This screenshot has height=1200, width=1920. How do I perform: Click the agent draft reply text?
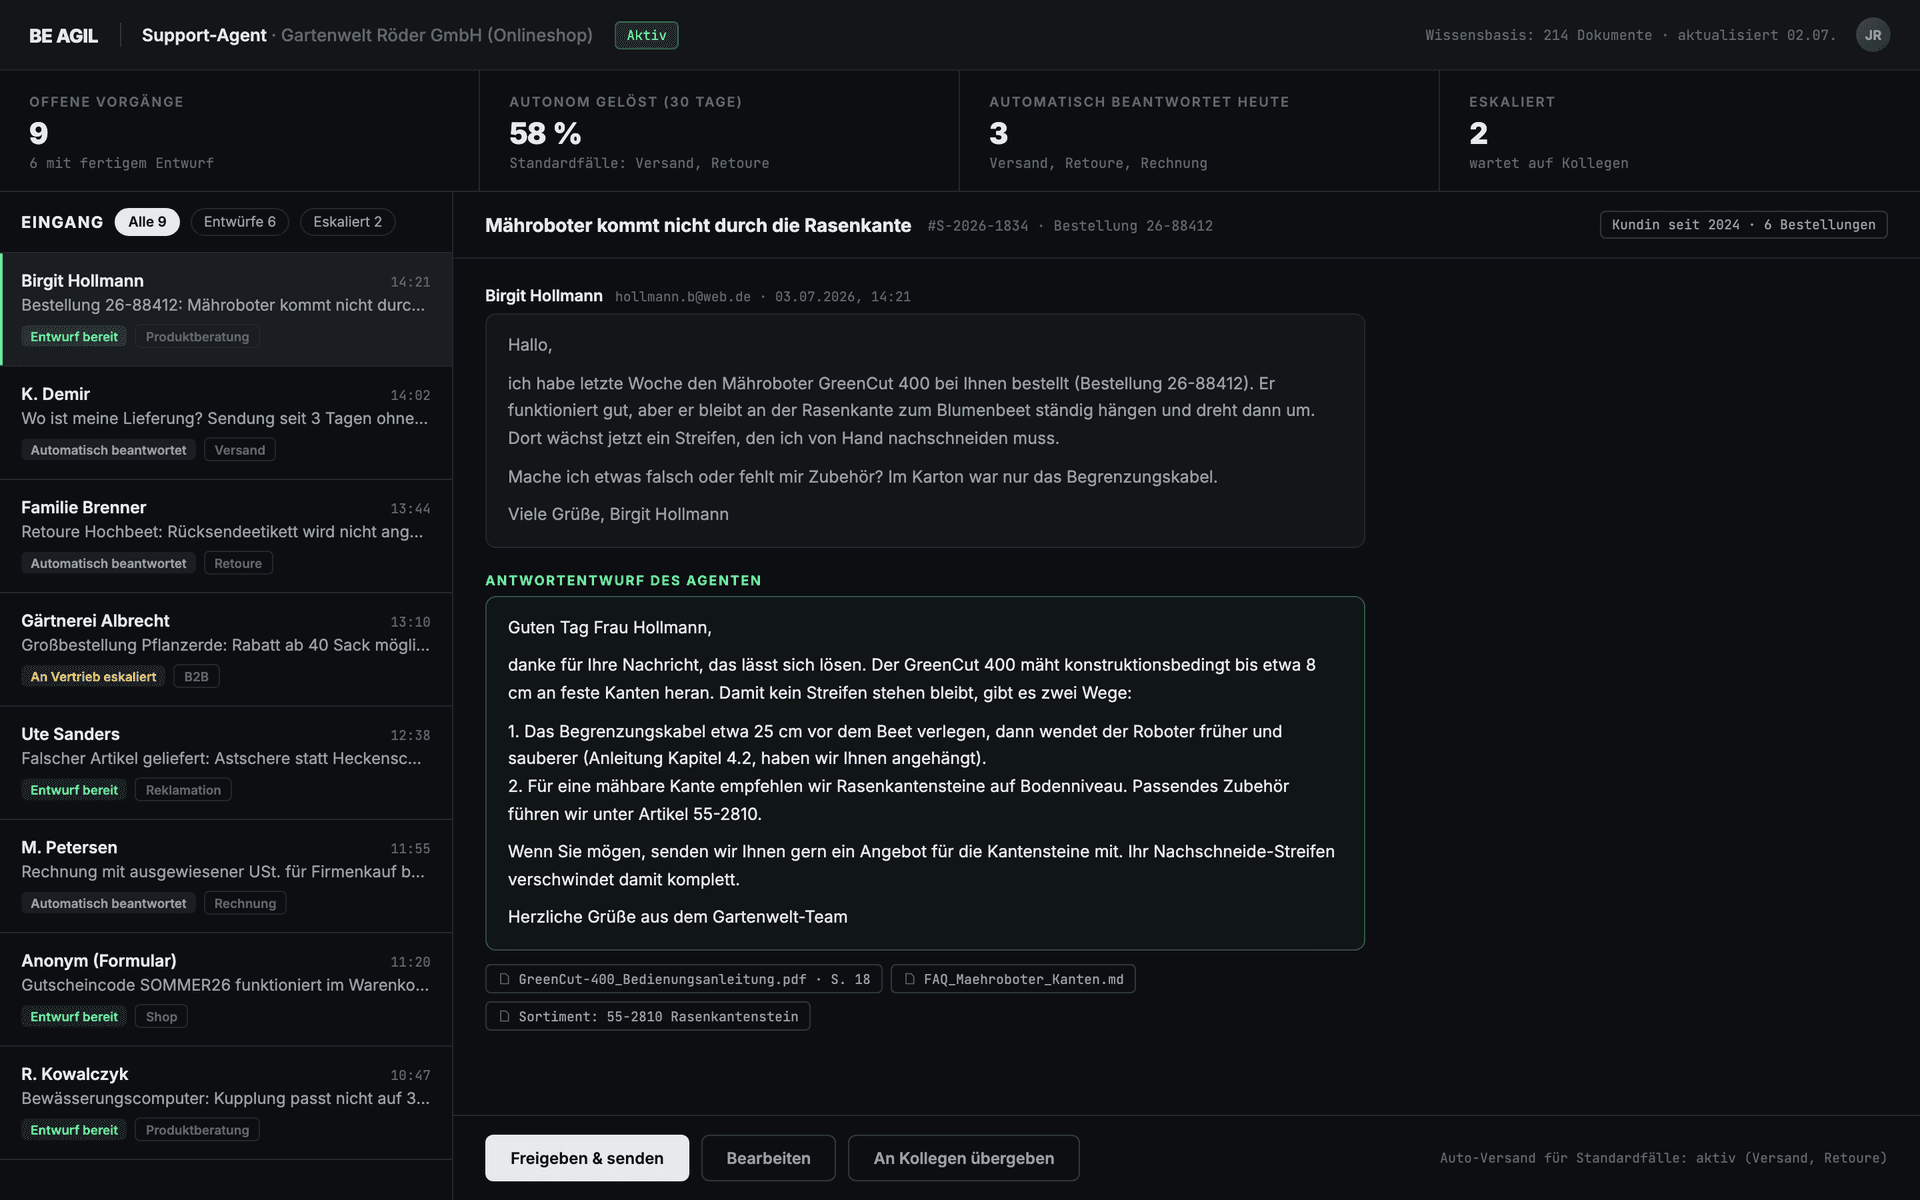tap(924, 773)
